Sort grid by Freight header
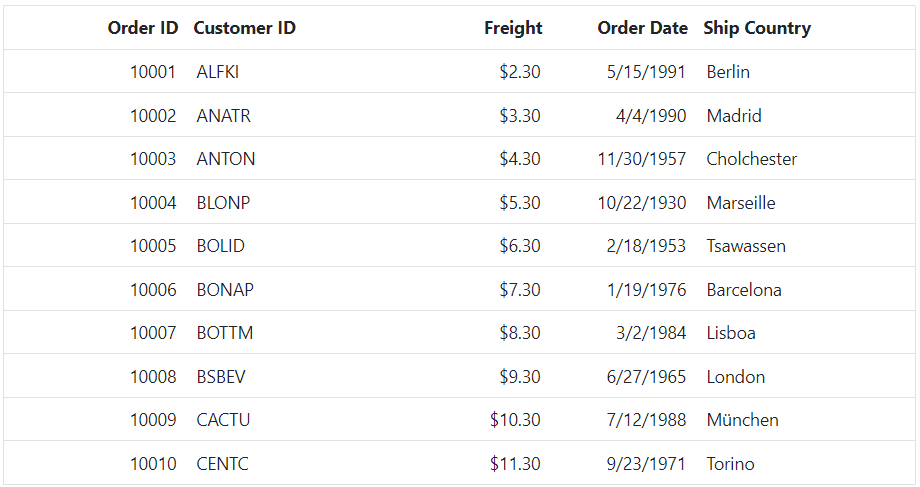Screen dimensions: 920x487 513,28
